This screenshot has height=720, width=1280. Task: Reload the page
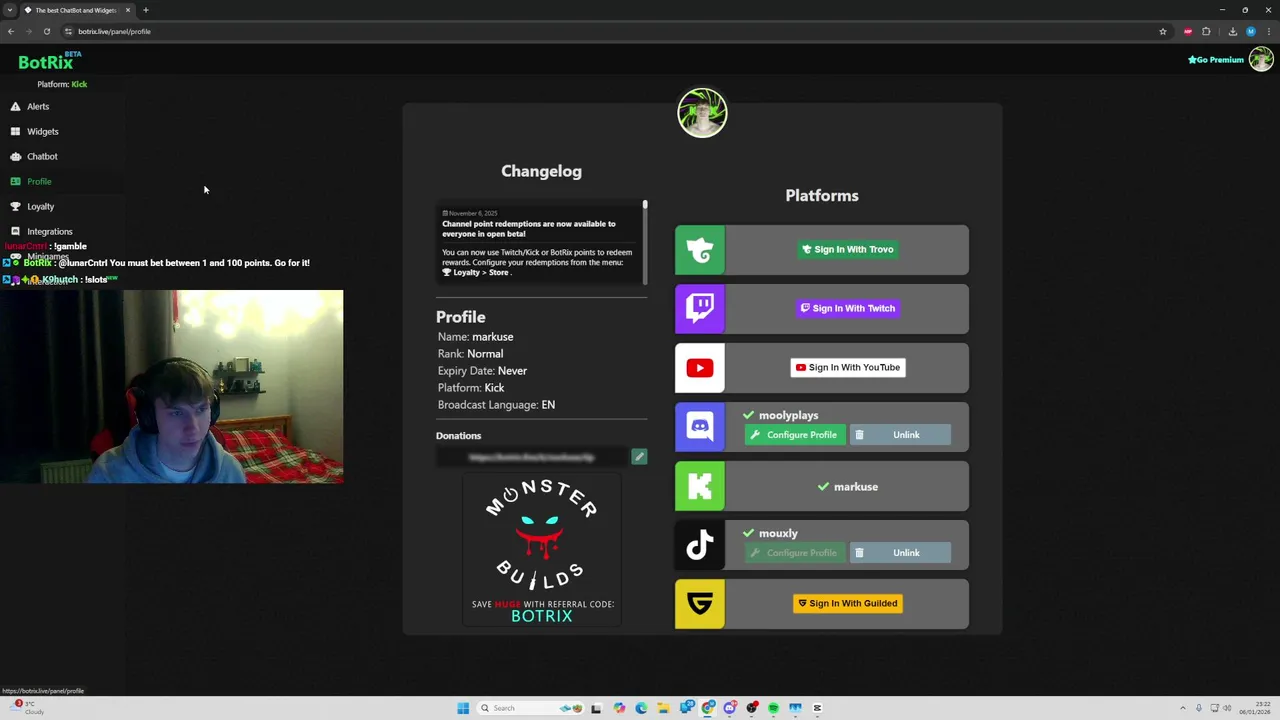(x=46, y=31)
